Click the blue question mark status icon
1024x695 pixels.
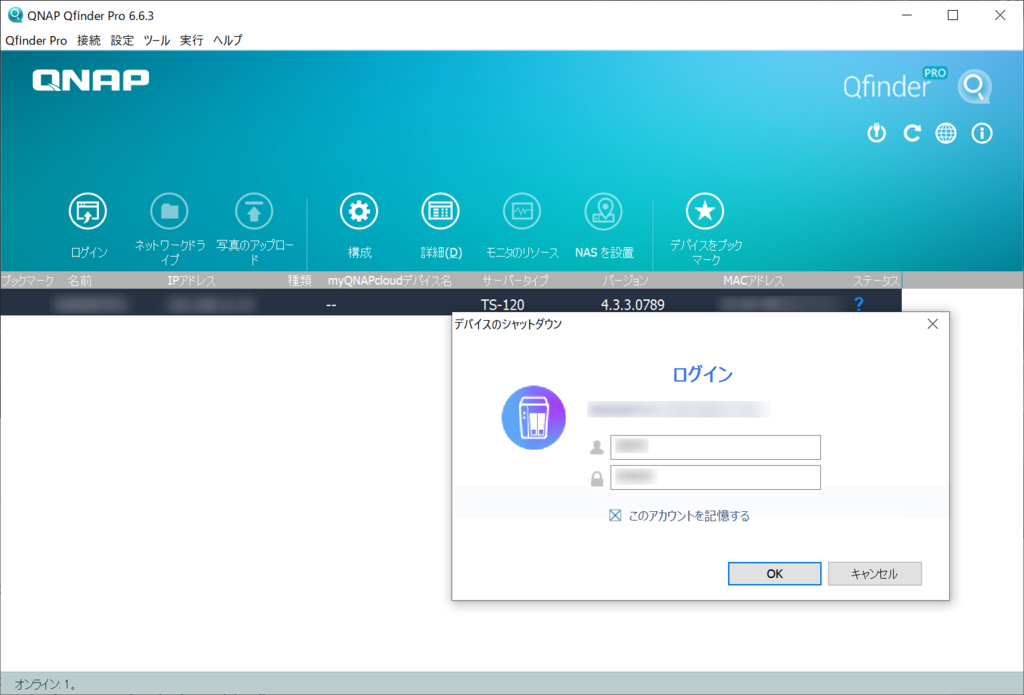click(859, 304)
